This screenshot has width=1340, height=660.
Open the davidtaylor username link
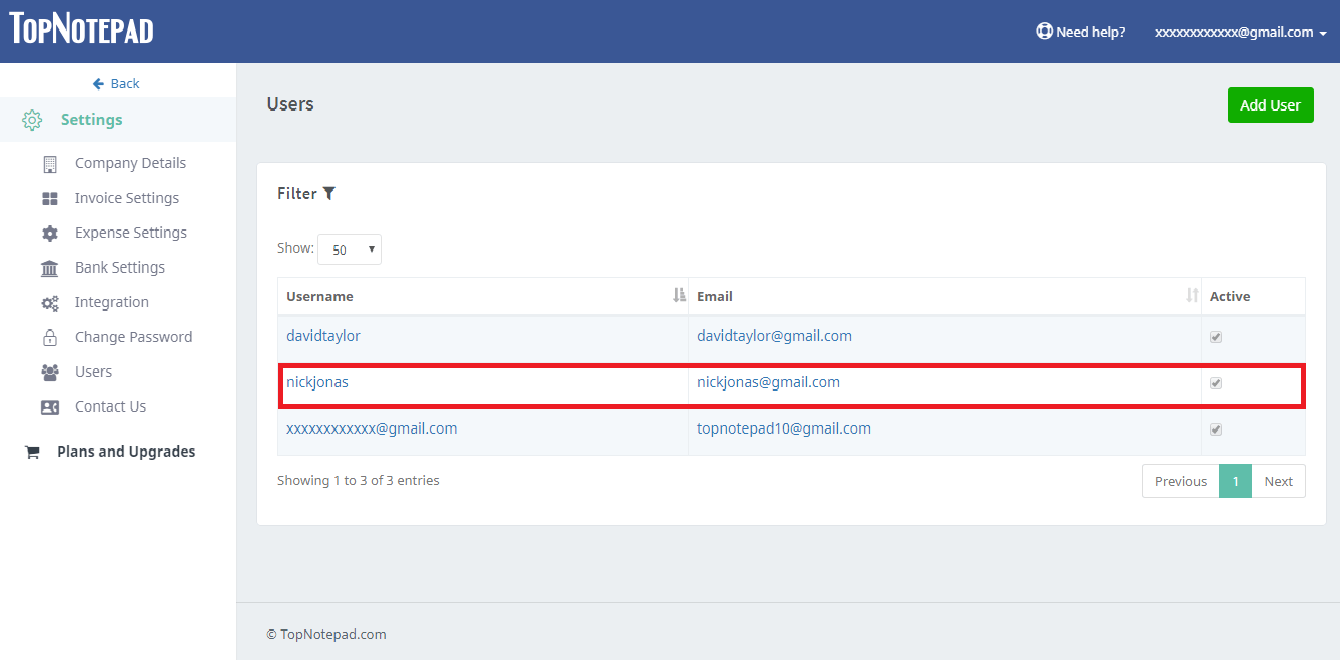coord(323,336)
